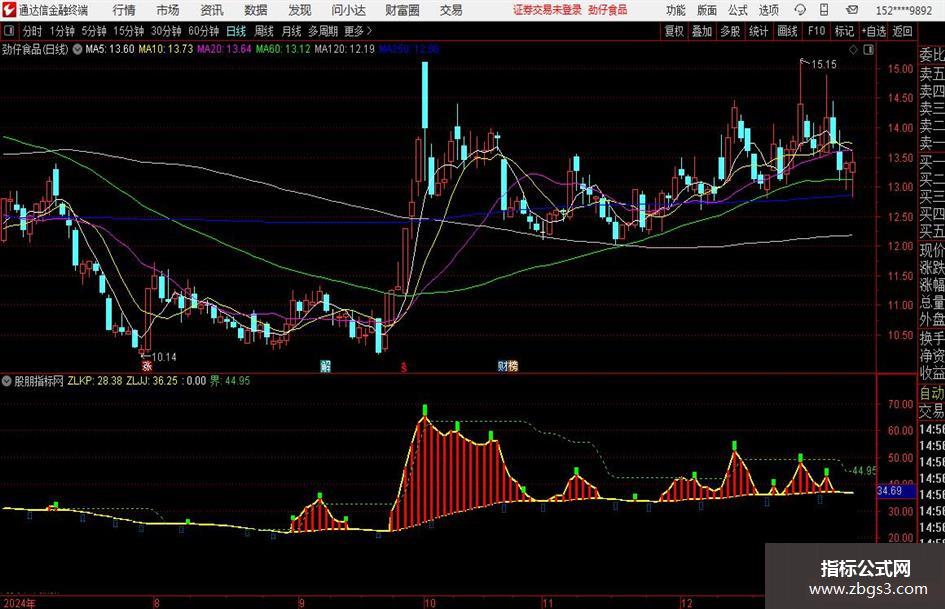
Task: Click the MA10: 13.73 value label
Action: [166, 49]
